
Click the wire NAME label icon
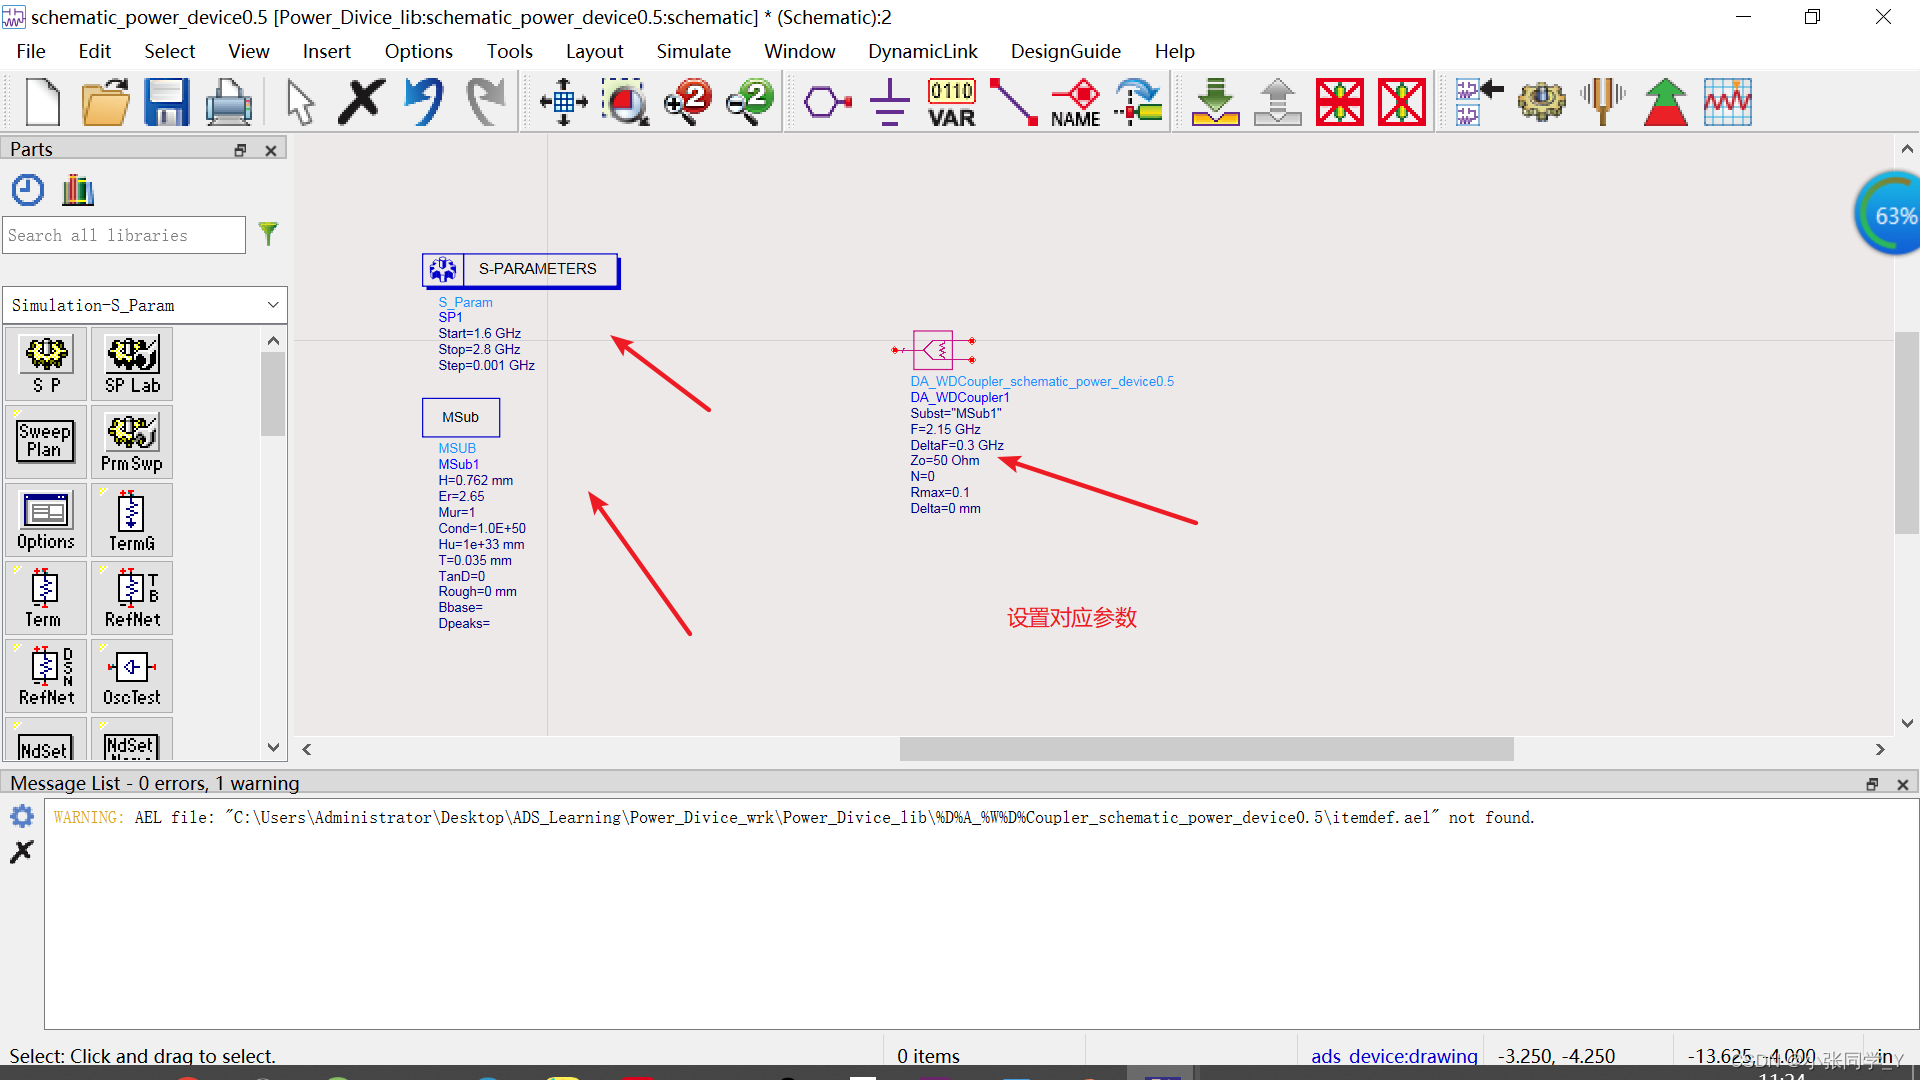1076,102
